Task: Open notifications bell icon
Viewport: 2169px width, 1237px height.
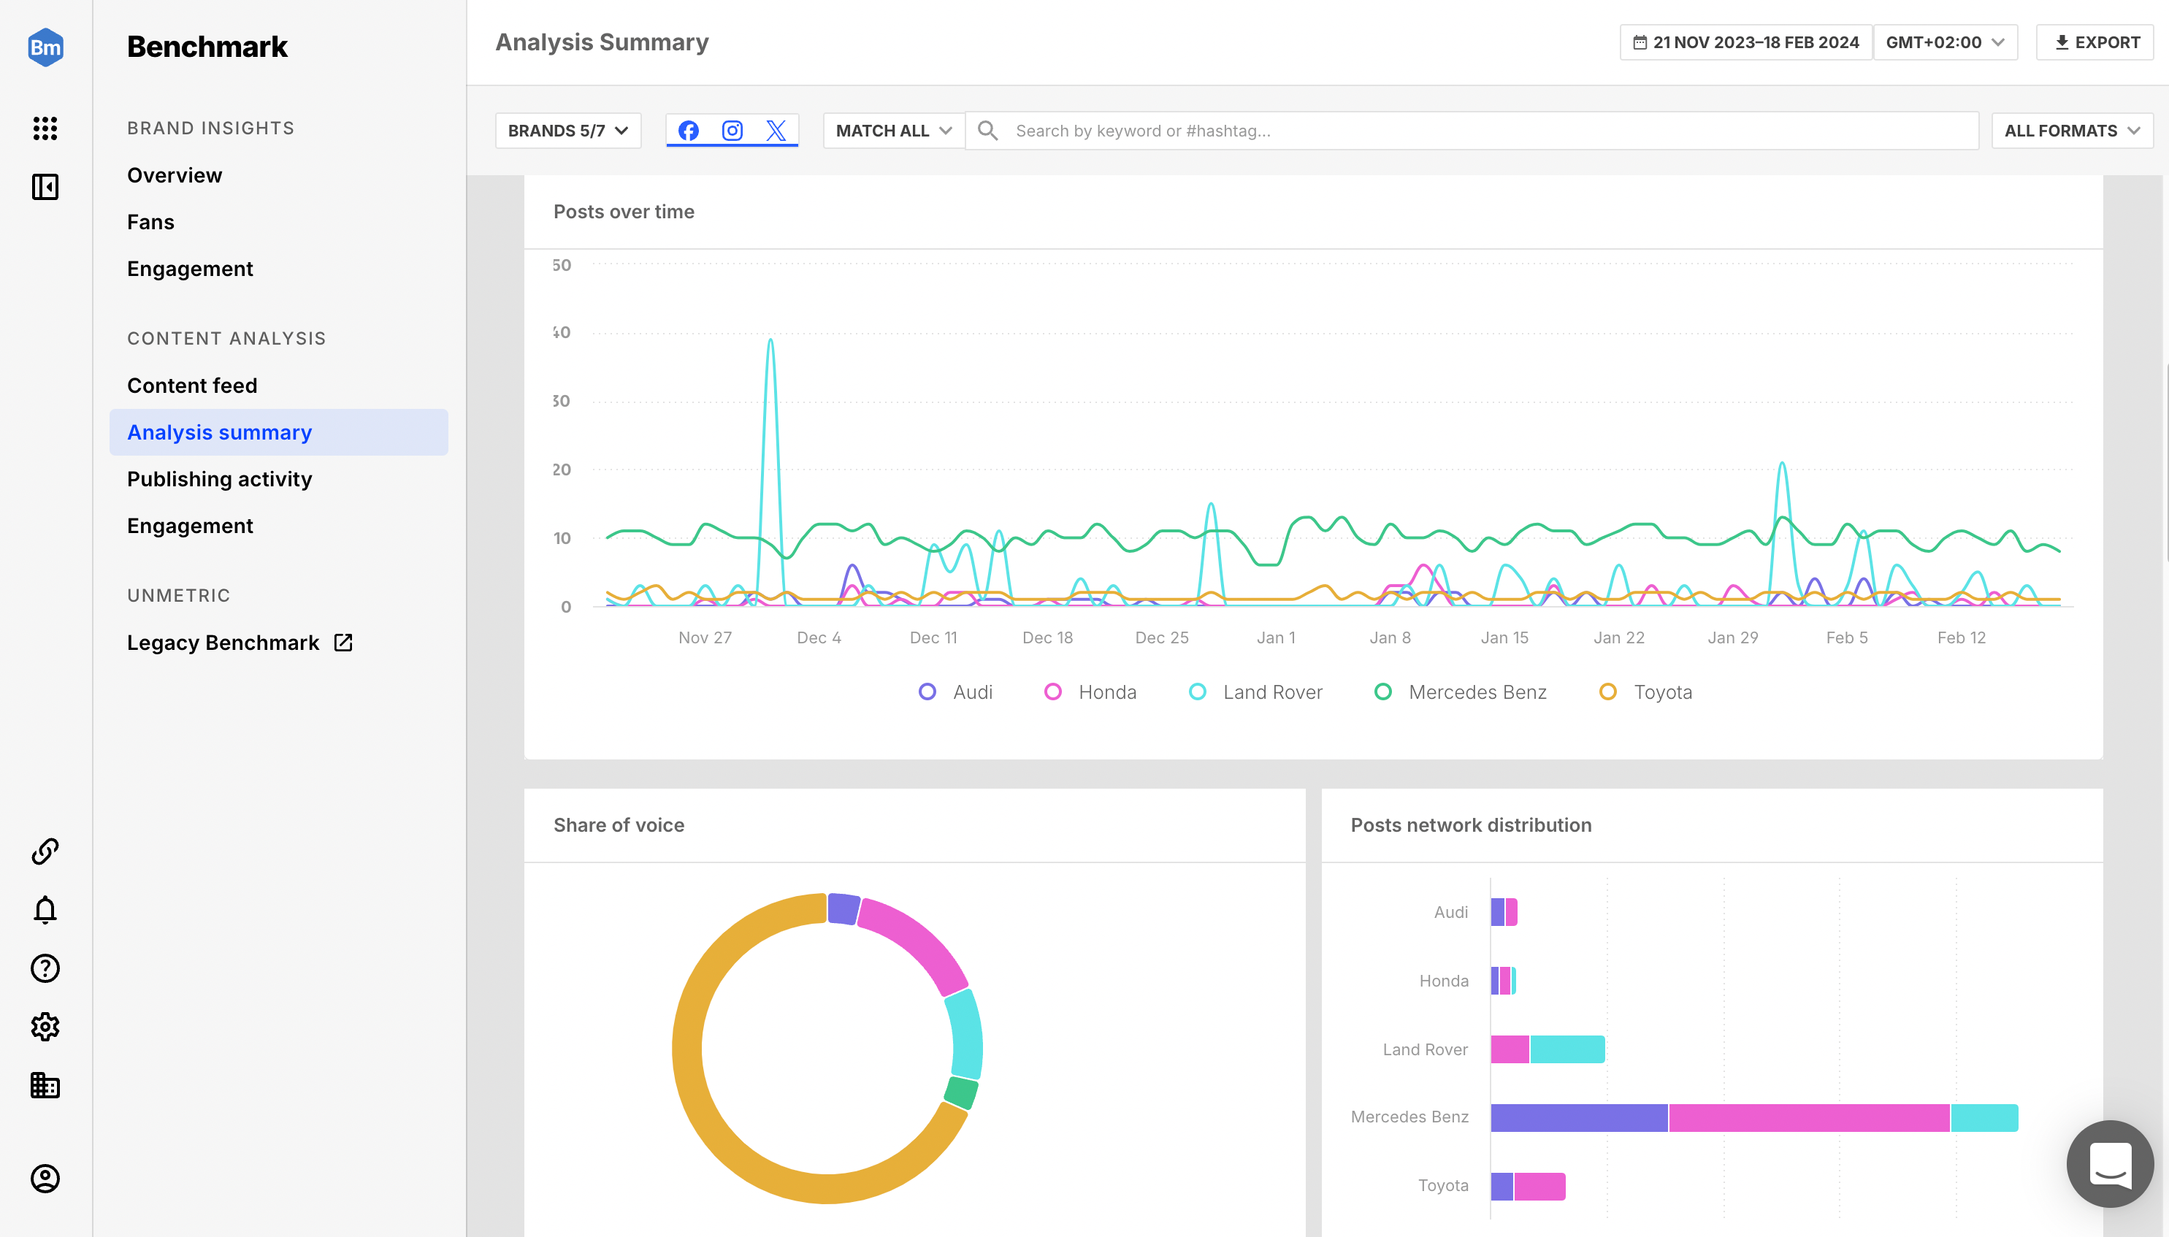Action: (45, 910)
